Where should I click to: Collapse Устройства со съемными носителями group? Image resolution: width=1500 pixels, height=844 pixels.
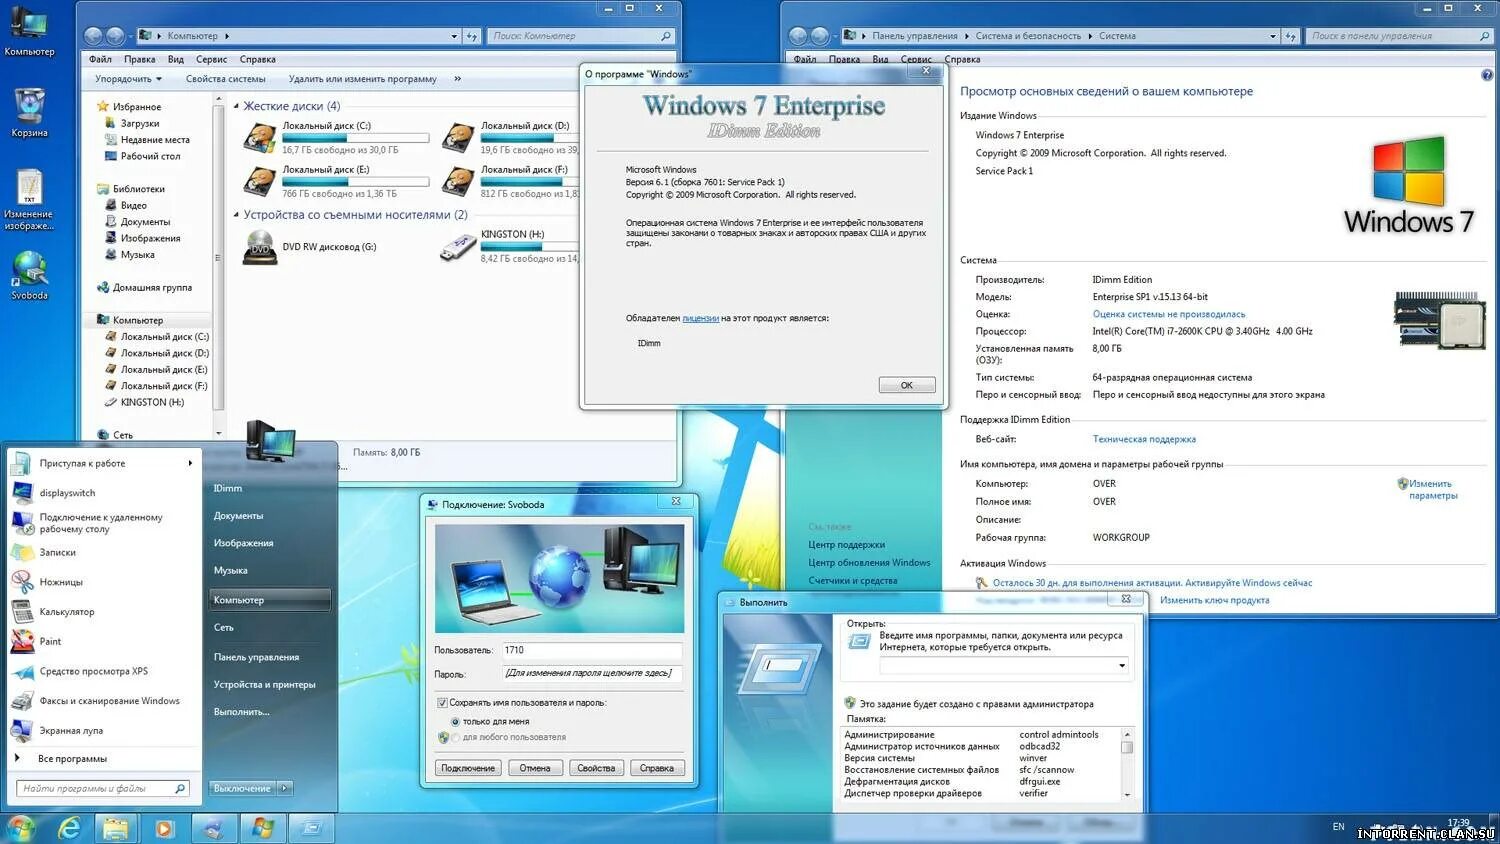coord(237,215)
